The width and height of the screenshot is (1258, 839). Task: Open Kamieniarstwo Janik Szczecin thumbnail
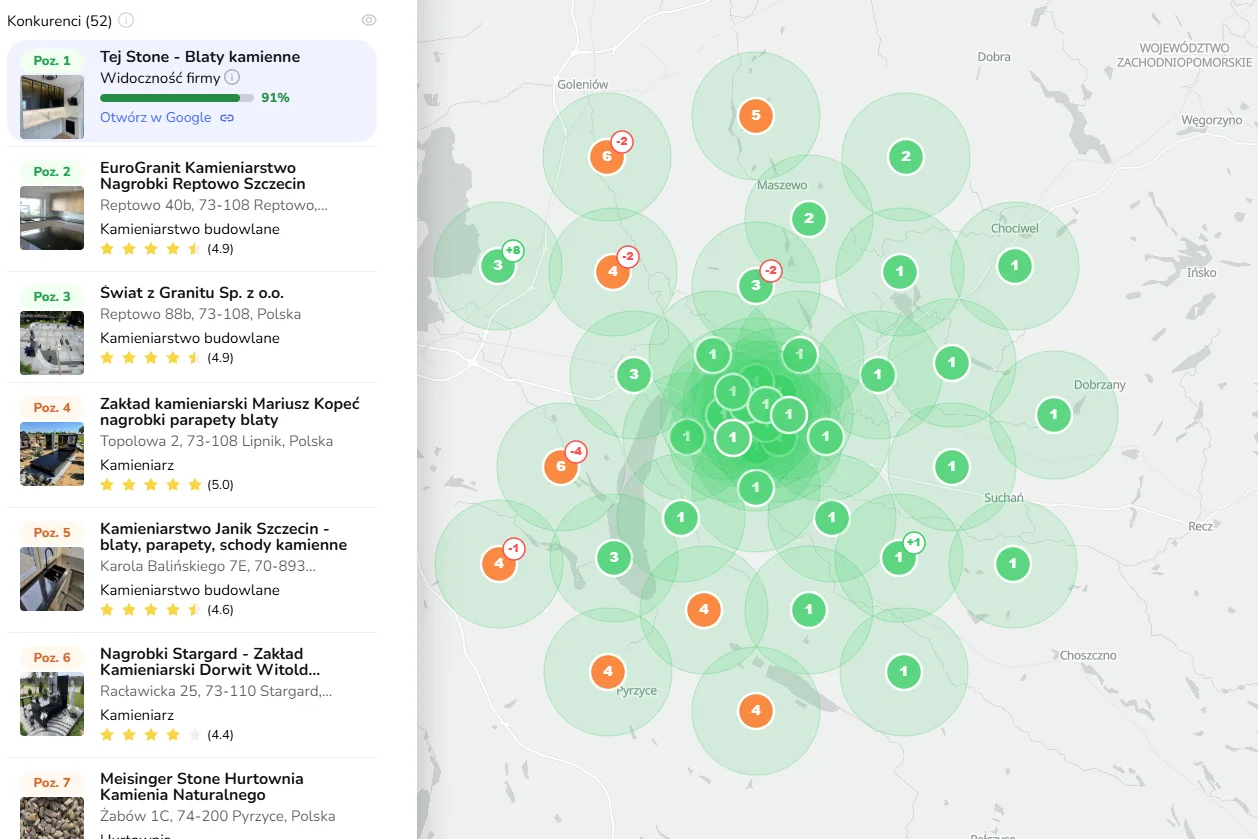tap(52, 579)
